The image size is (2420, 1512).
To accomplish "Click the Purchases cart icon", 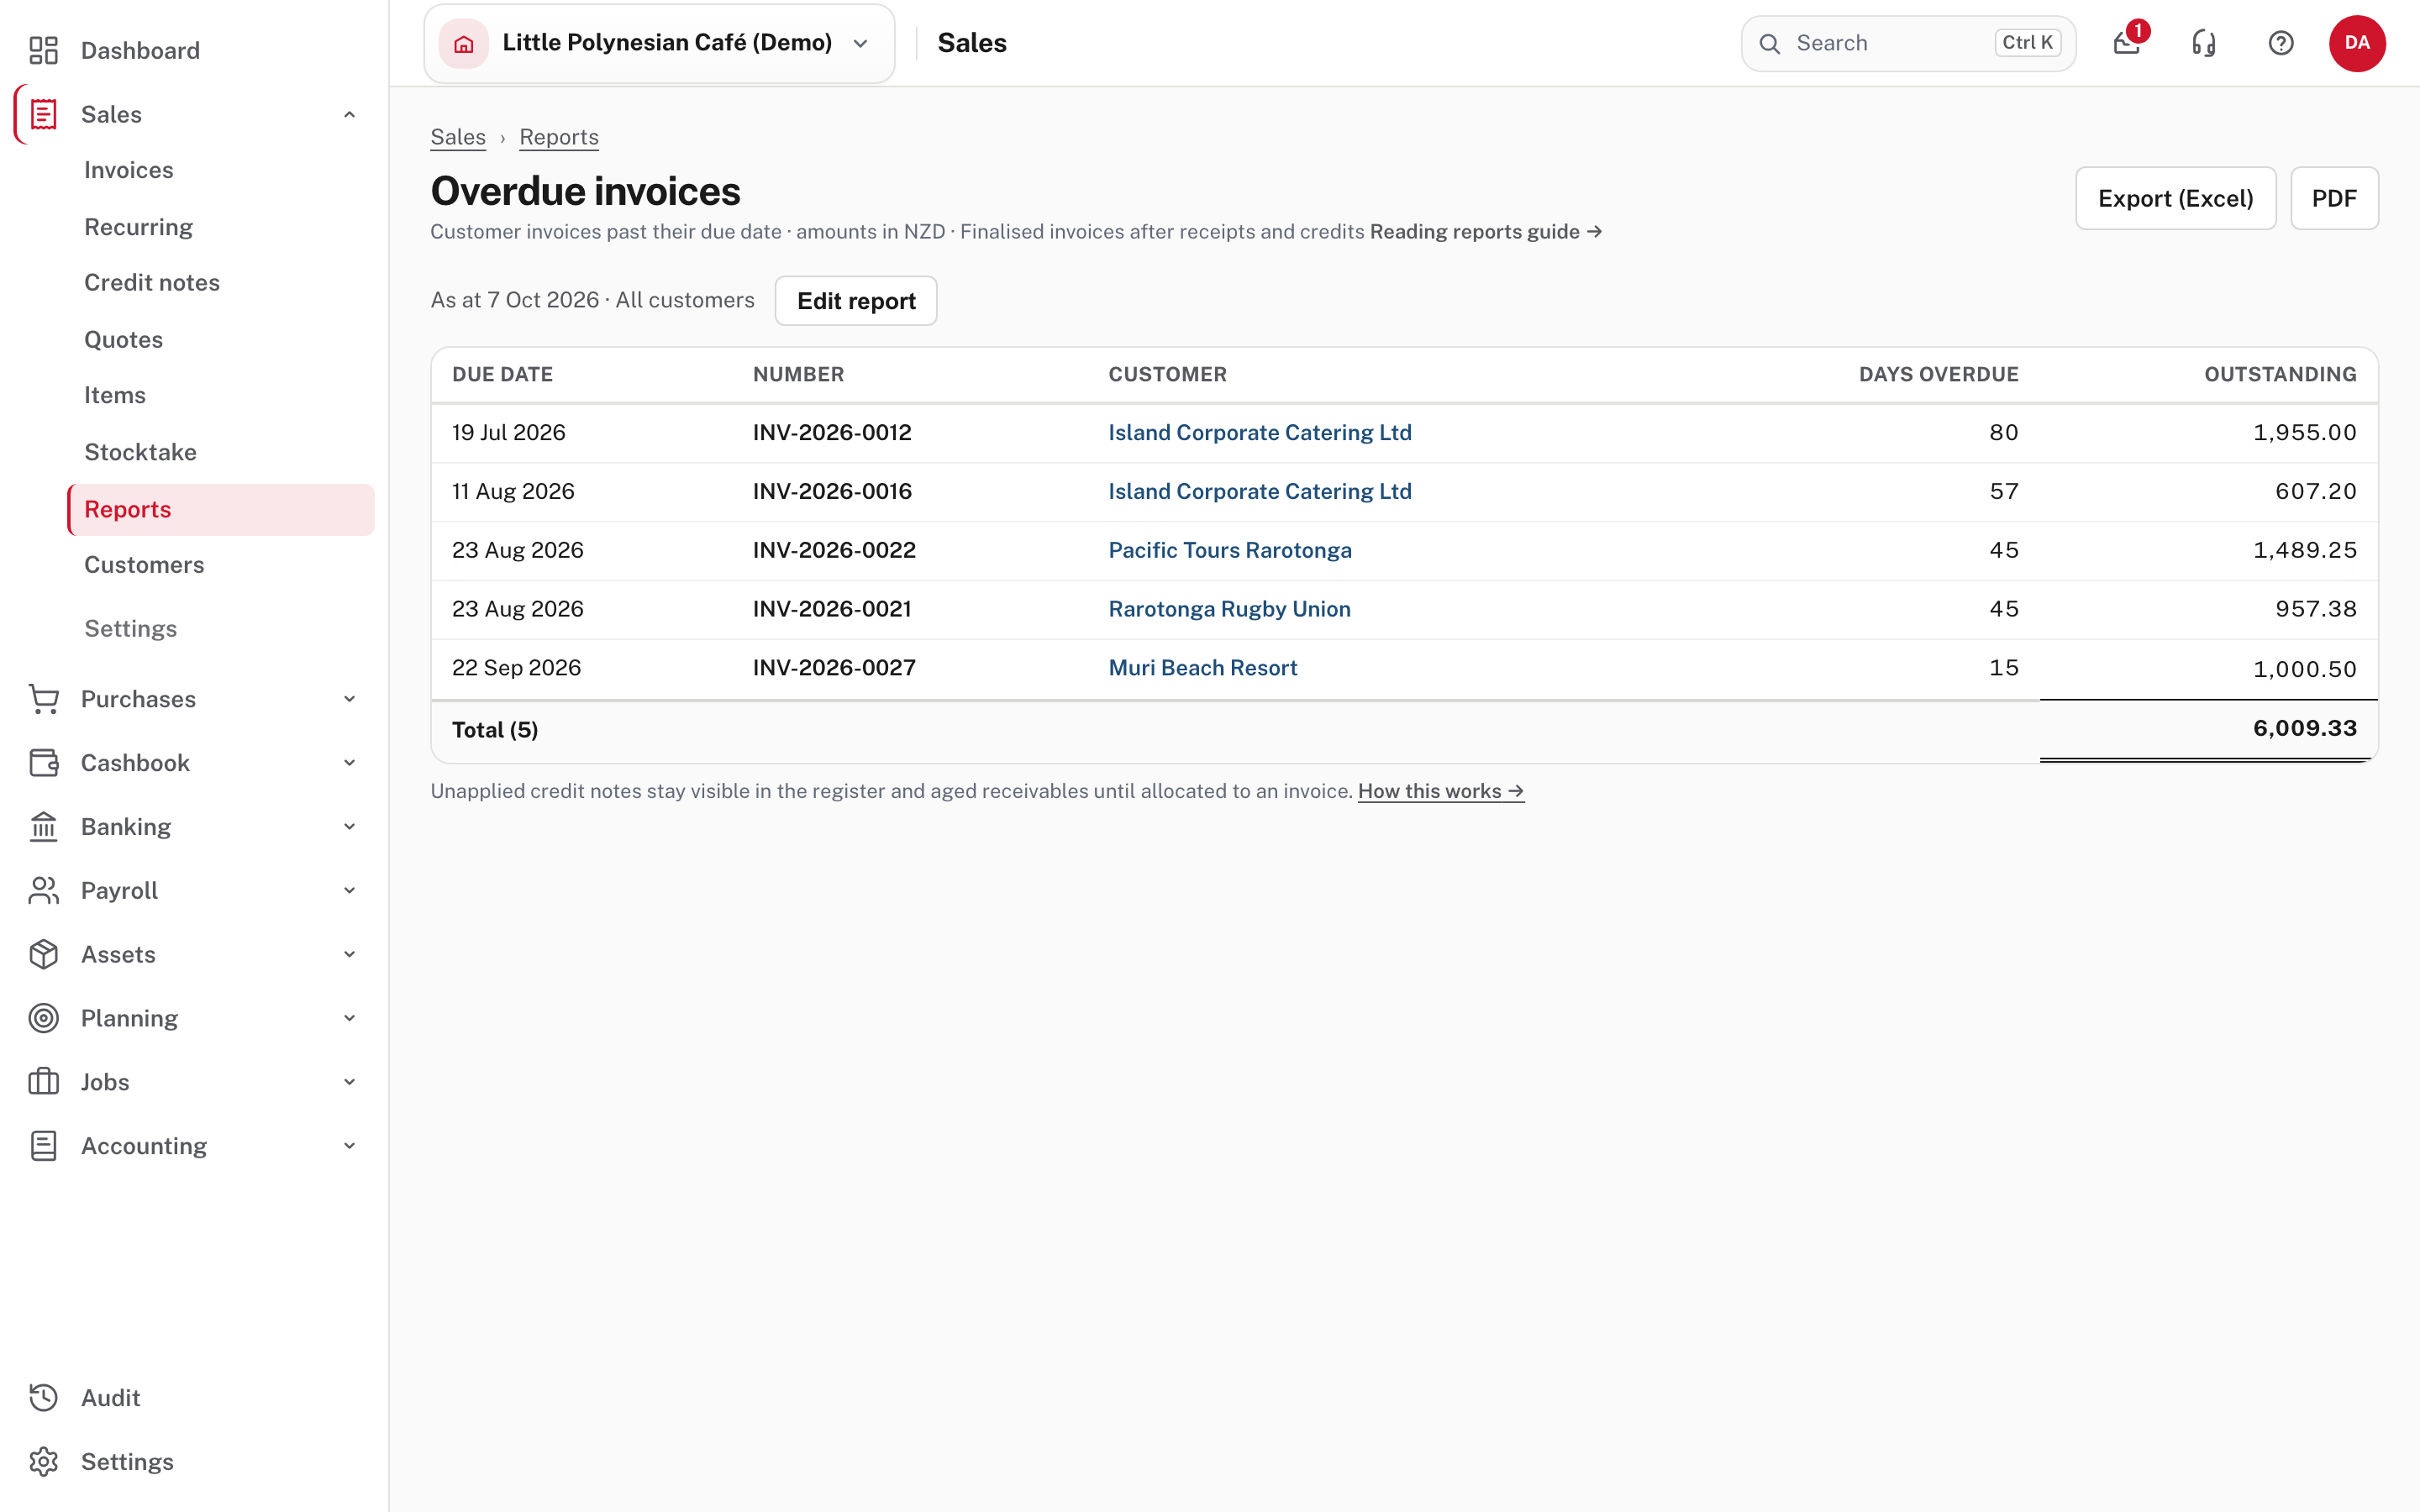I will click(43, 699).
